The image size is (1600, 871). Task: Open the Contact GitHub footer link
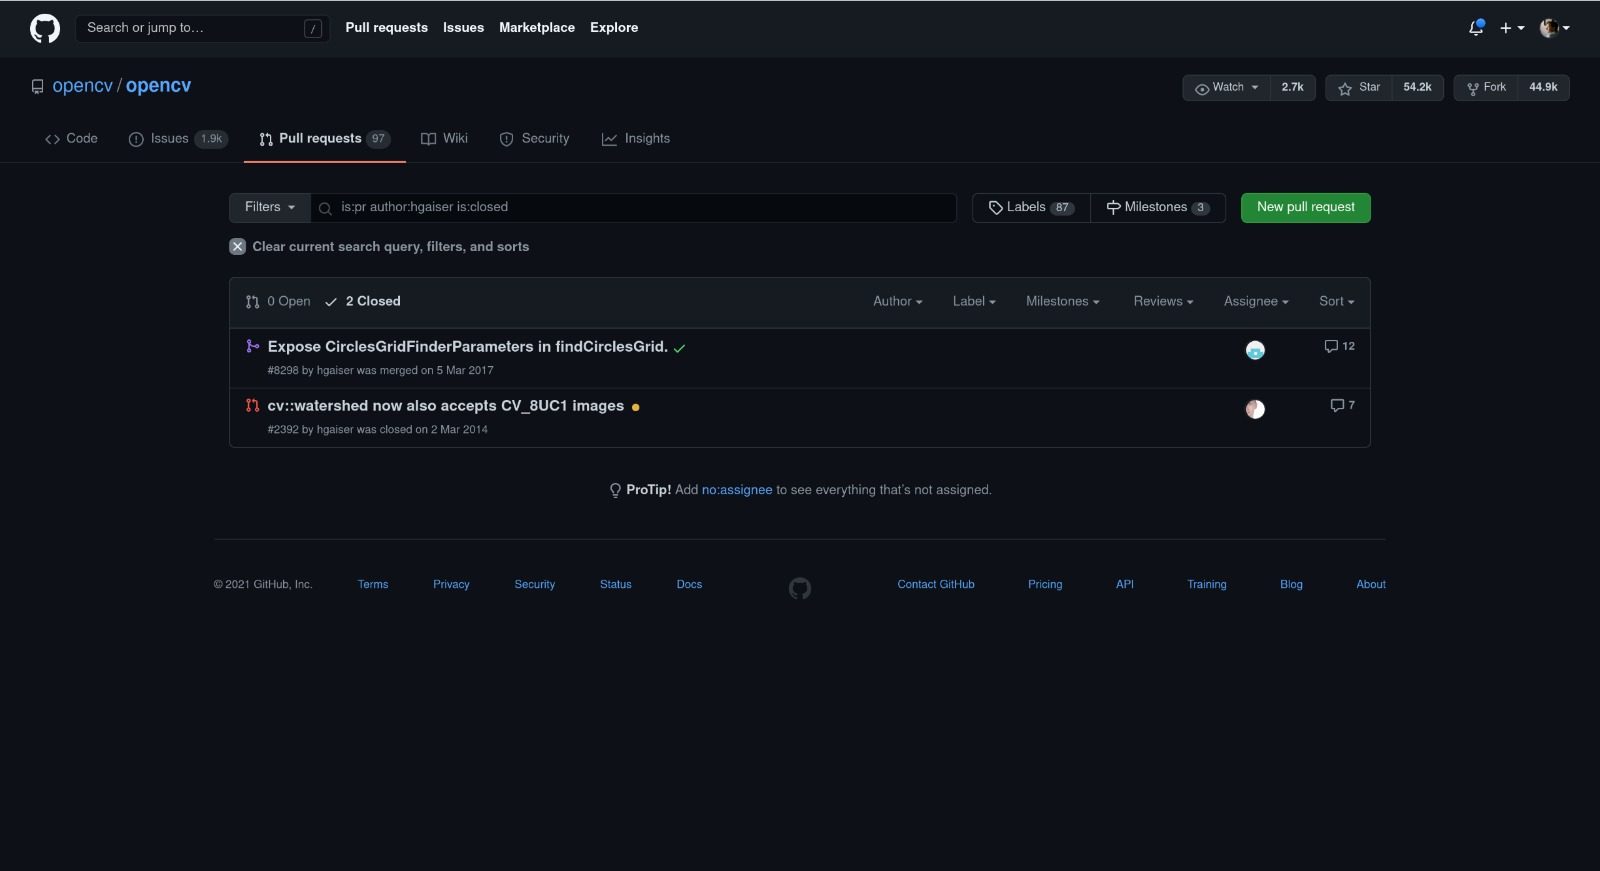(x=936, y=585)
